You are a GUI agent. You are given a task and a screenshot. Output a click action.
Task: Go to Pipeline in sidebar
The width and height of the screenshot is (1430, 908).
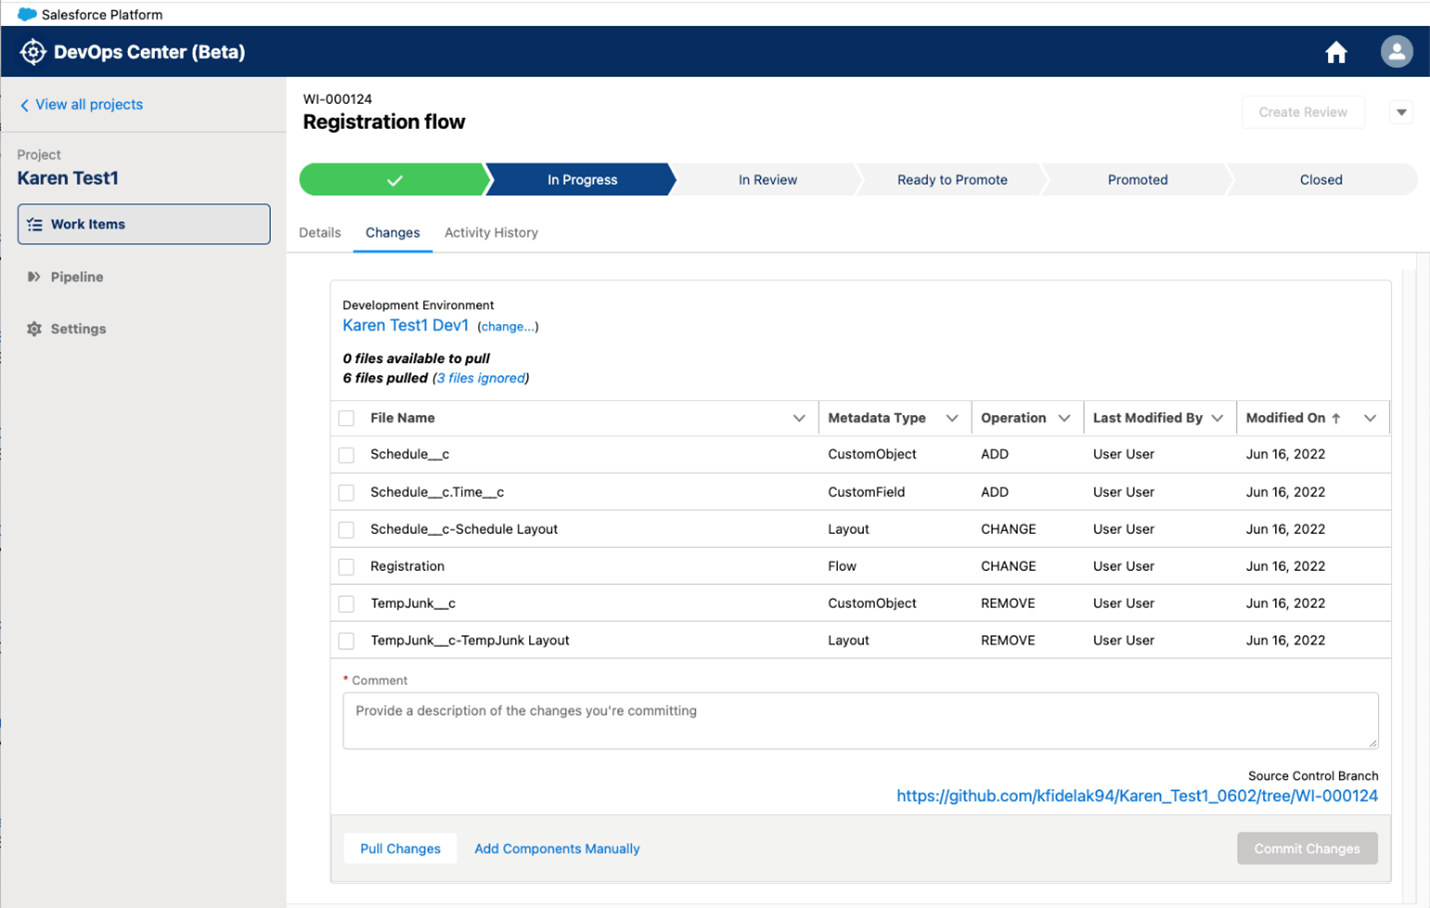coord(77,277)
